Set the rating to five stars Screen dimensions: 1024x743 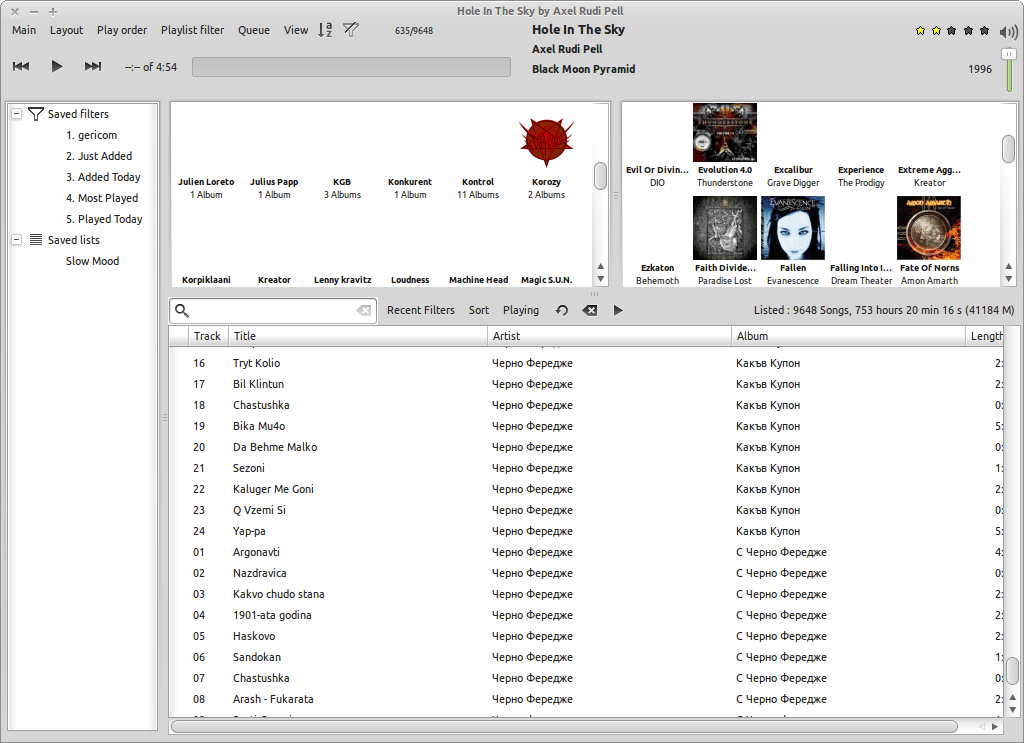point(985,31)
